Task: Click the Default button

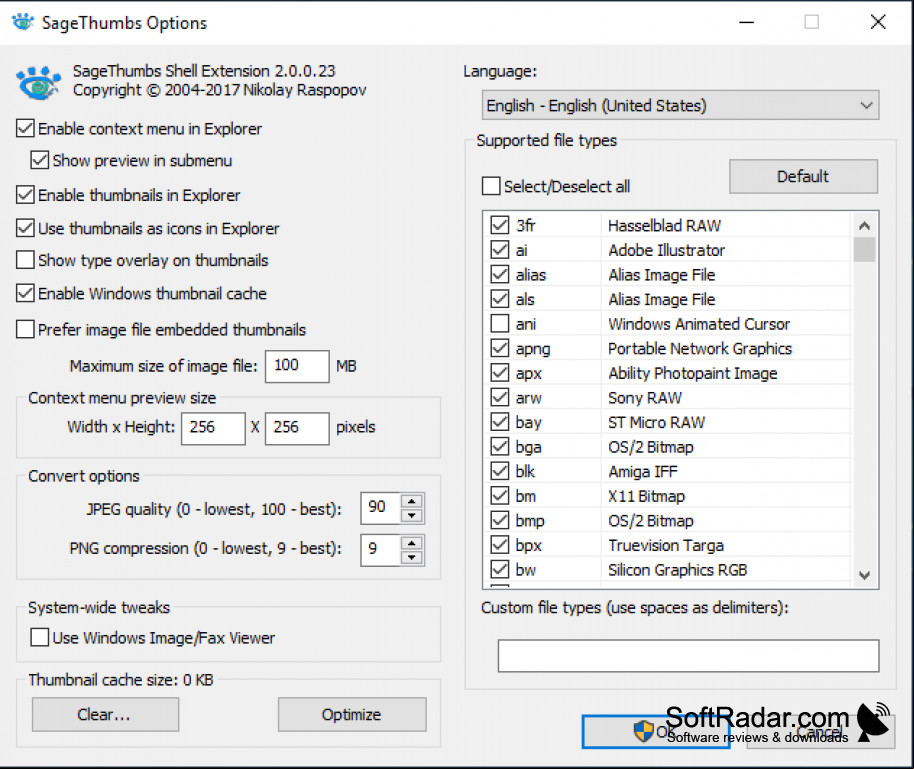Action: [x=803, y=176]
